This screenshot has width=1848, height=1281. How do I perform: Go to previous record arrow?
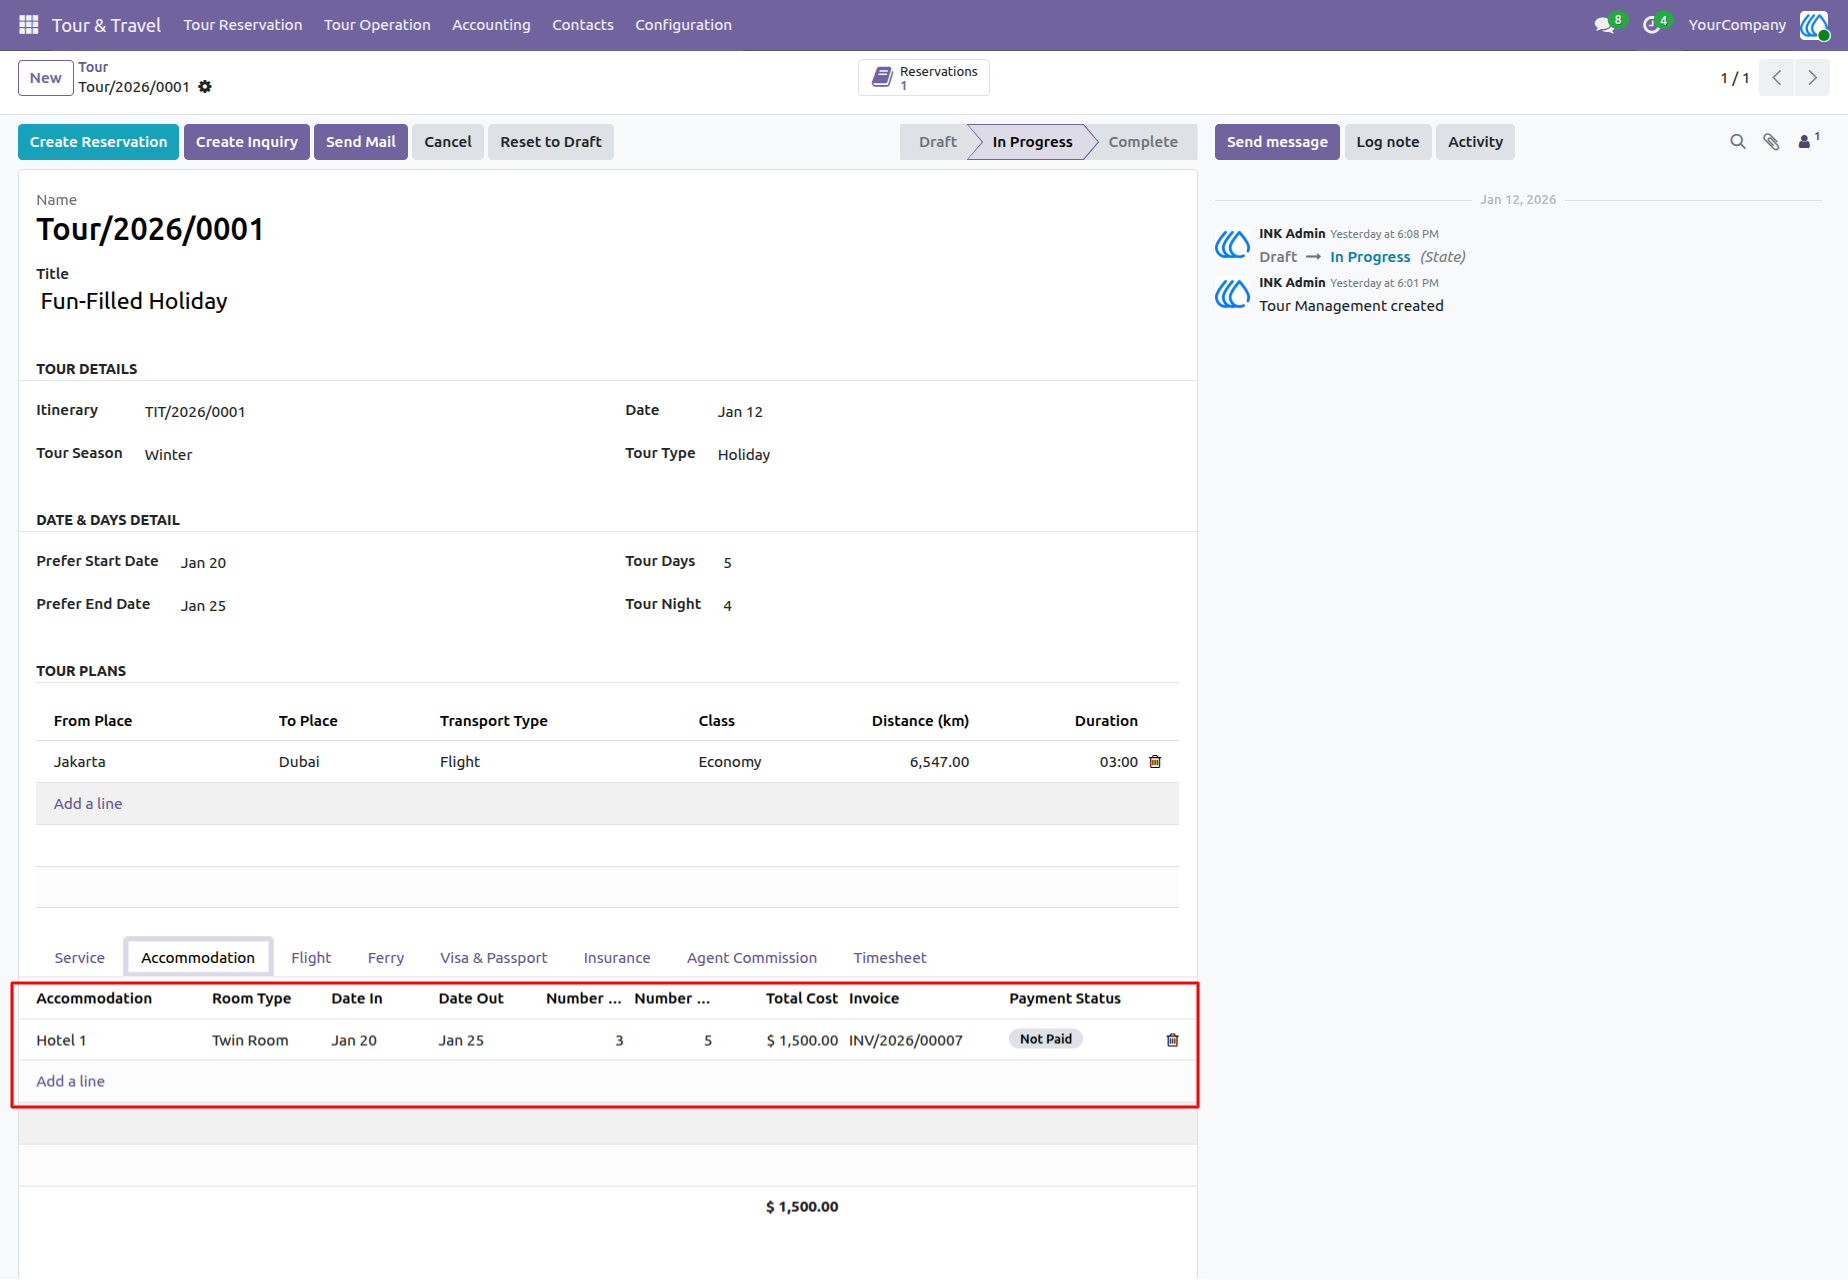coord(1777,78)
